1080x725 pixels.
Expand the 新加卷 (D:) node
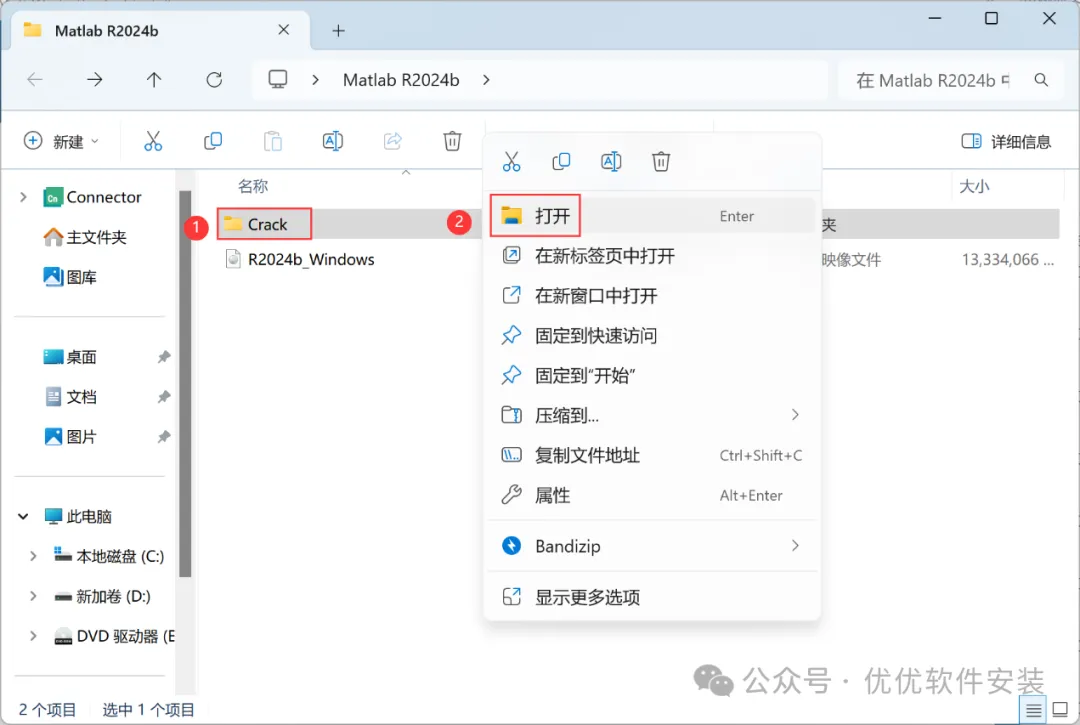pos(33,596)
